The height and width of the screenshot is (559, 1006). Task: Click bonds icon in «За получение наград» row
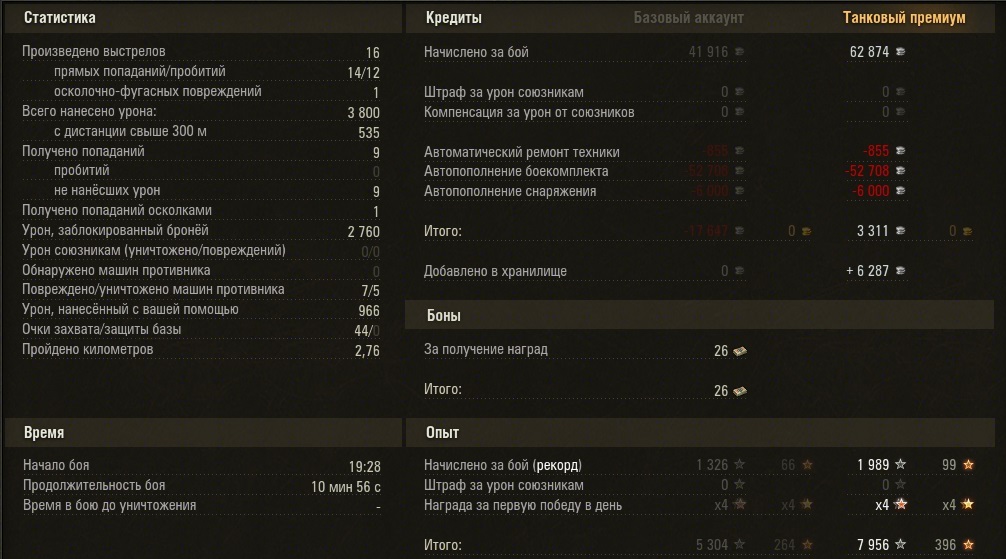tap(740, 351)
